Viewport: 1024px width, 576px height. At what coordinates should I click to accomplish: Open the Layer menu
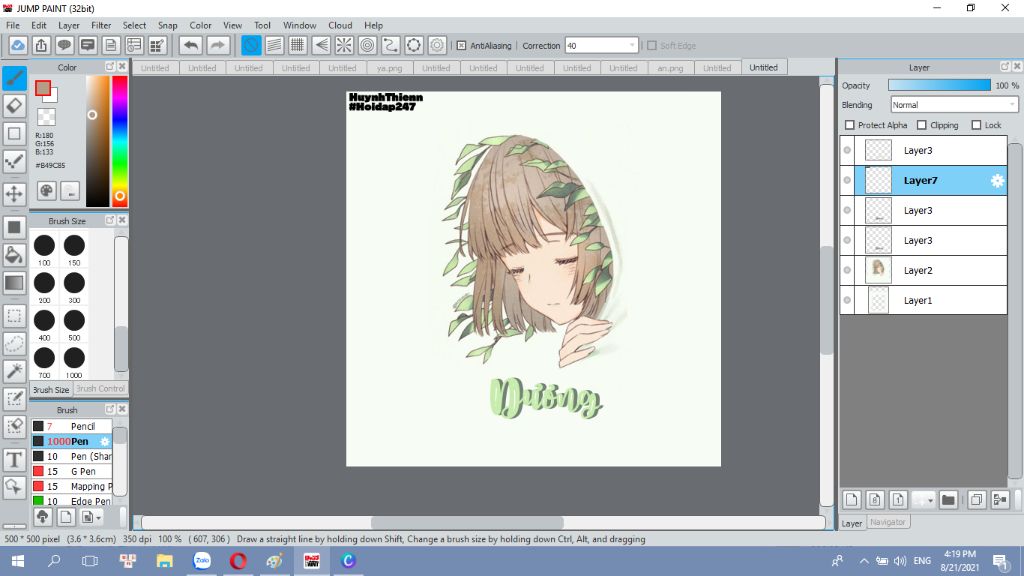[x=69, y=25]
